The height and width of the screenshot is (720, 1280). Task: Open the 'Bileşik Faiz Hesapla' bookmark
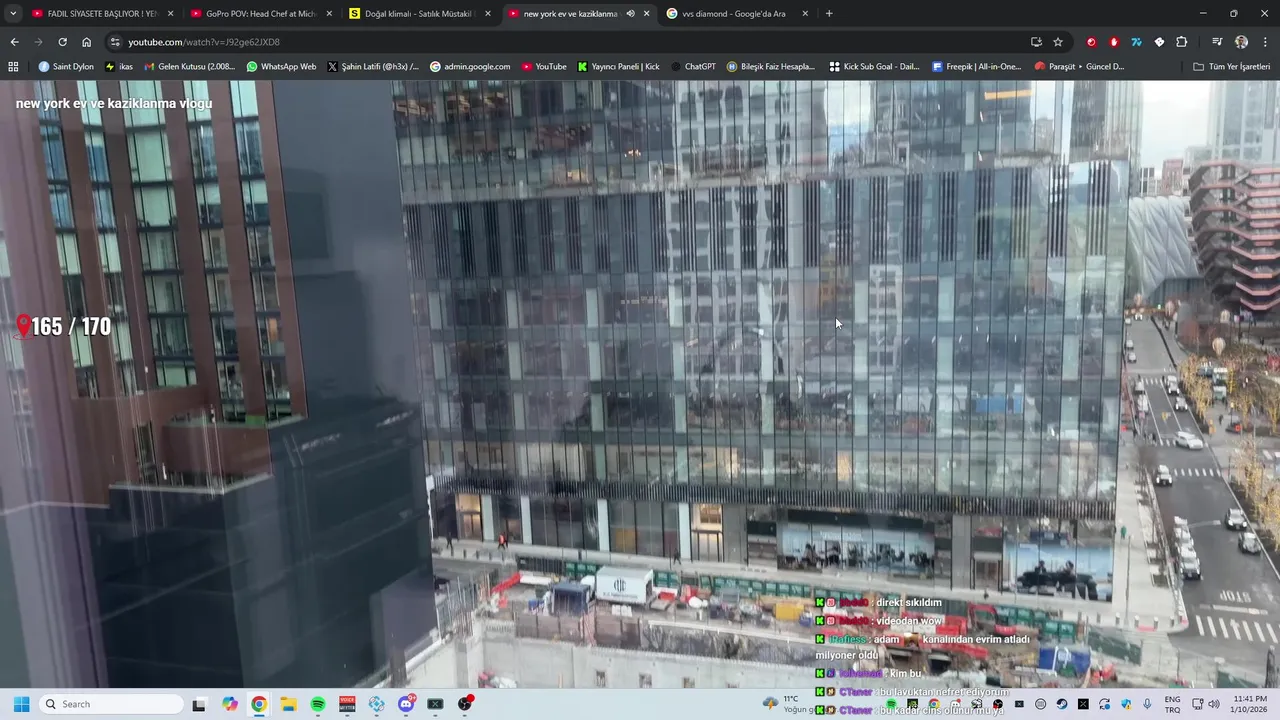(771, 67)
